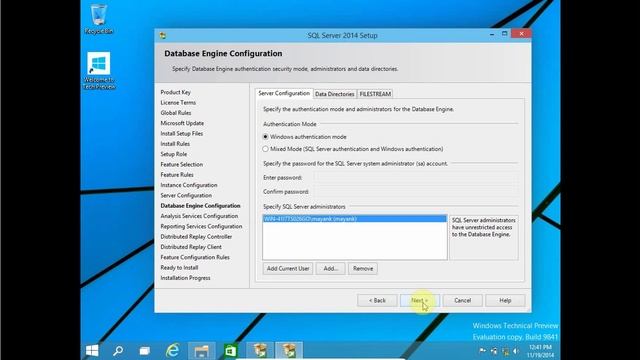Open the FILESTREAM tab
The image size is (640, 360).
(x=375, y=94)
